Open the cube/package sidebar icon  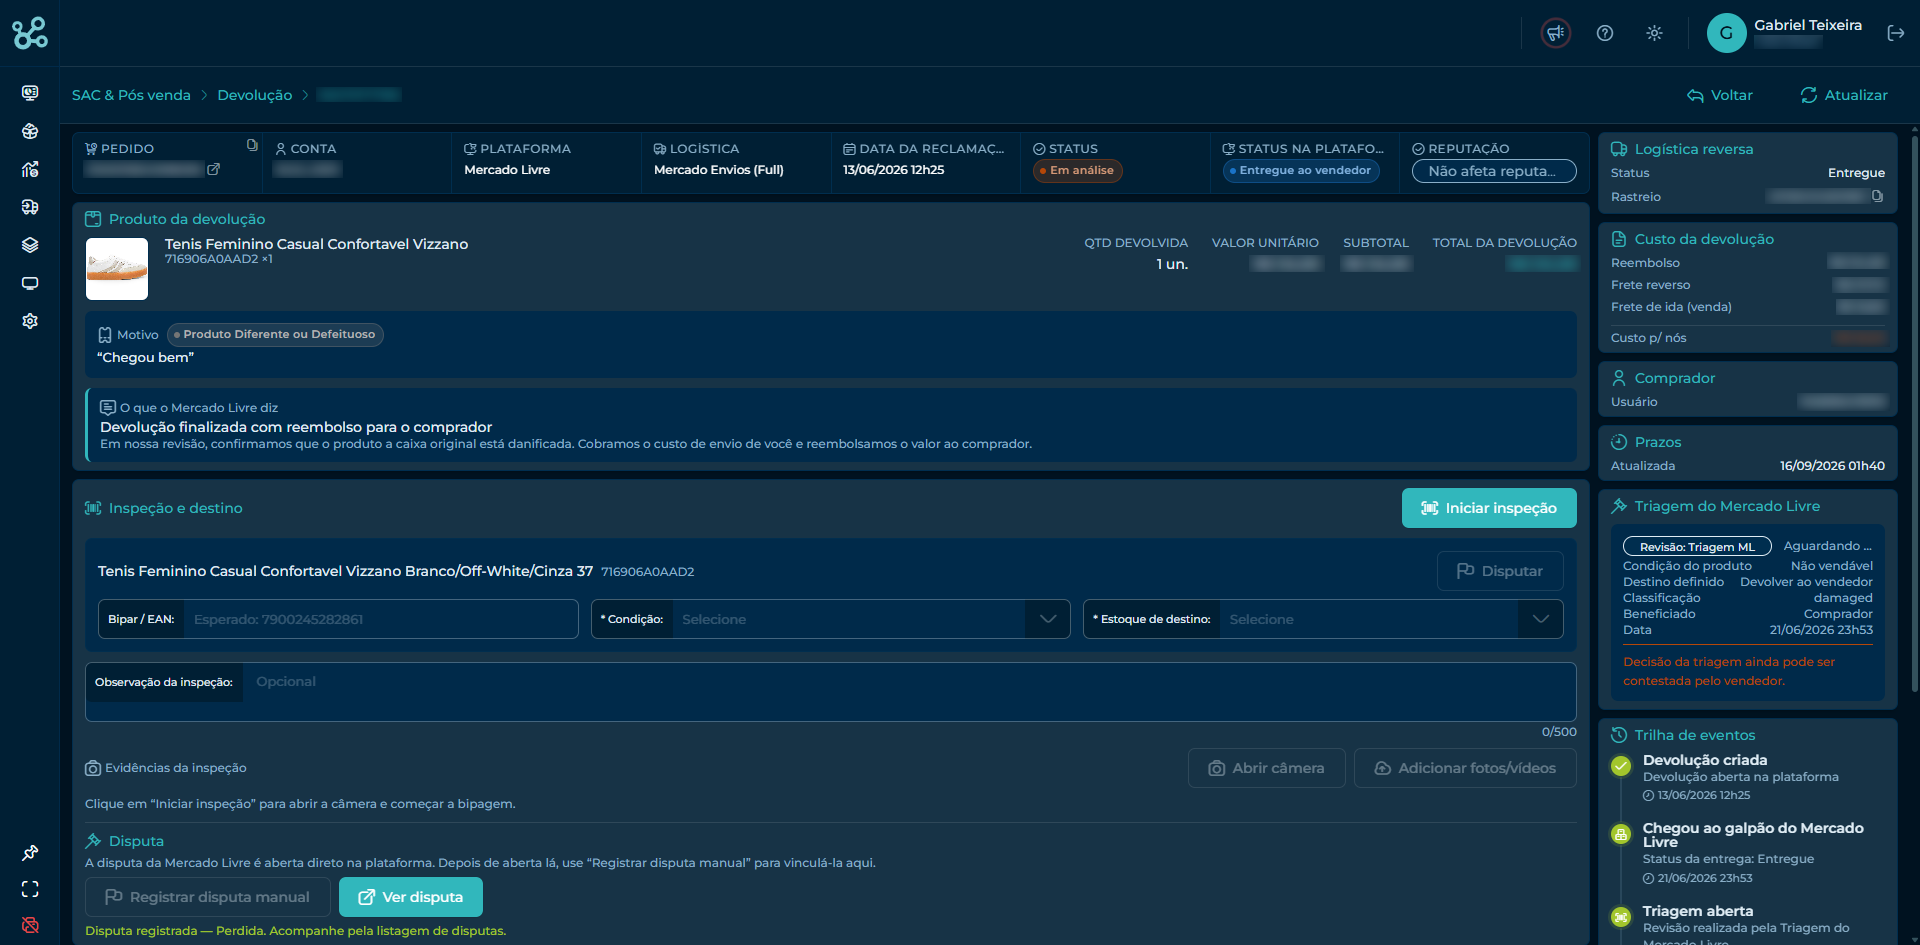click(x=30, y=131)
